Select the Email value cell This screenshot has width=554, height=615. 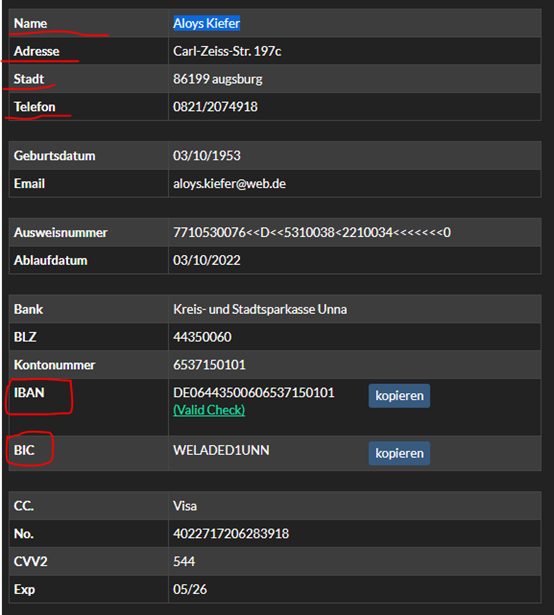pyautogui.click(x=355, y=184)
